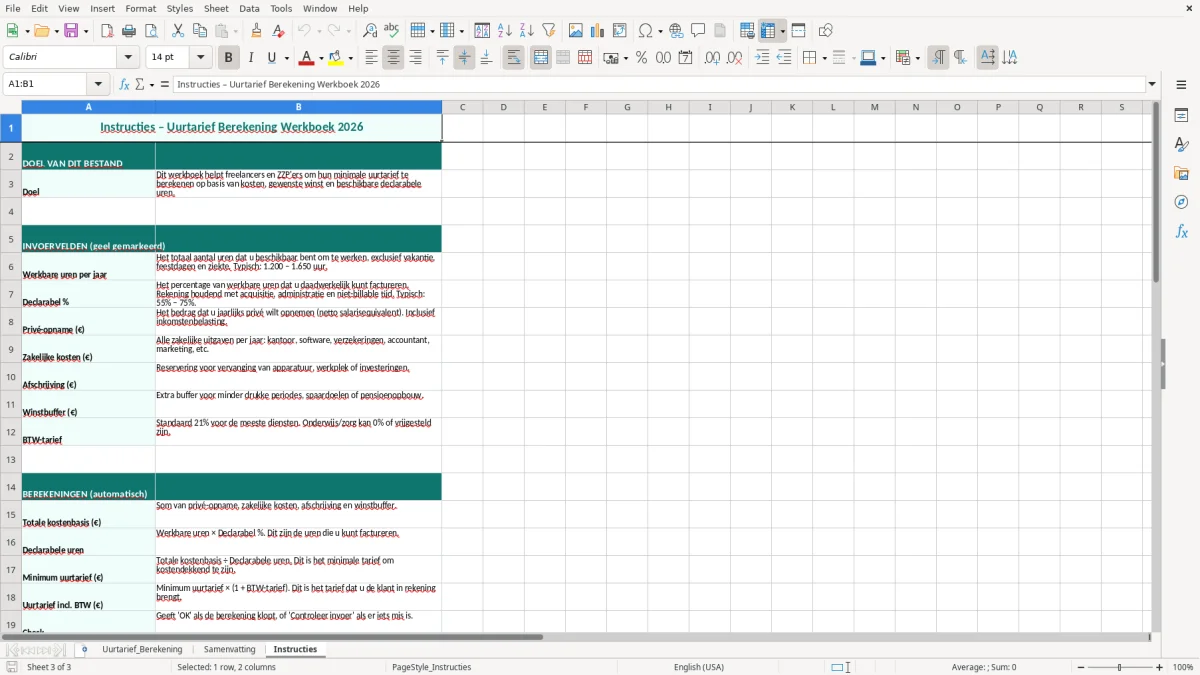Open the Function Wizard fx icon
Viewport: 1200px width, 675px height.
pyautogui.click(x=125, y=84)
